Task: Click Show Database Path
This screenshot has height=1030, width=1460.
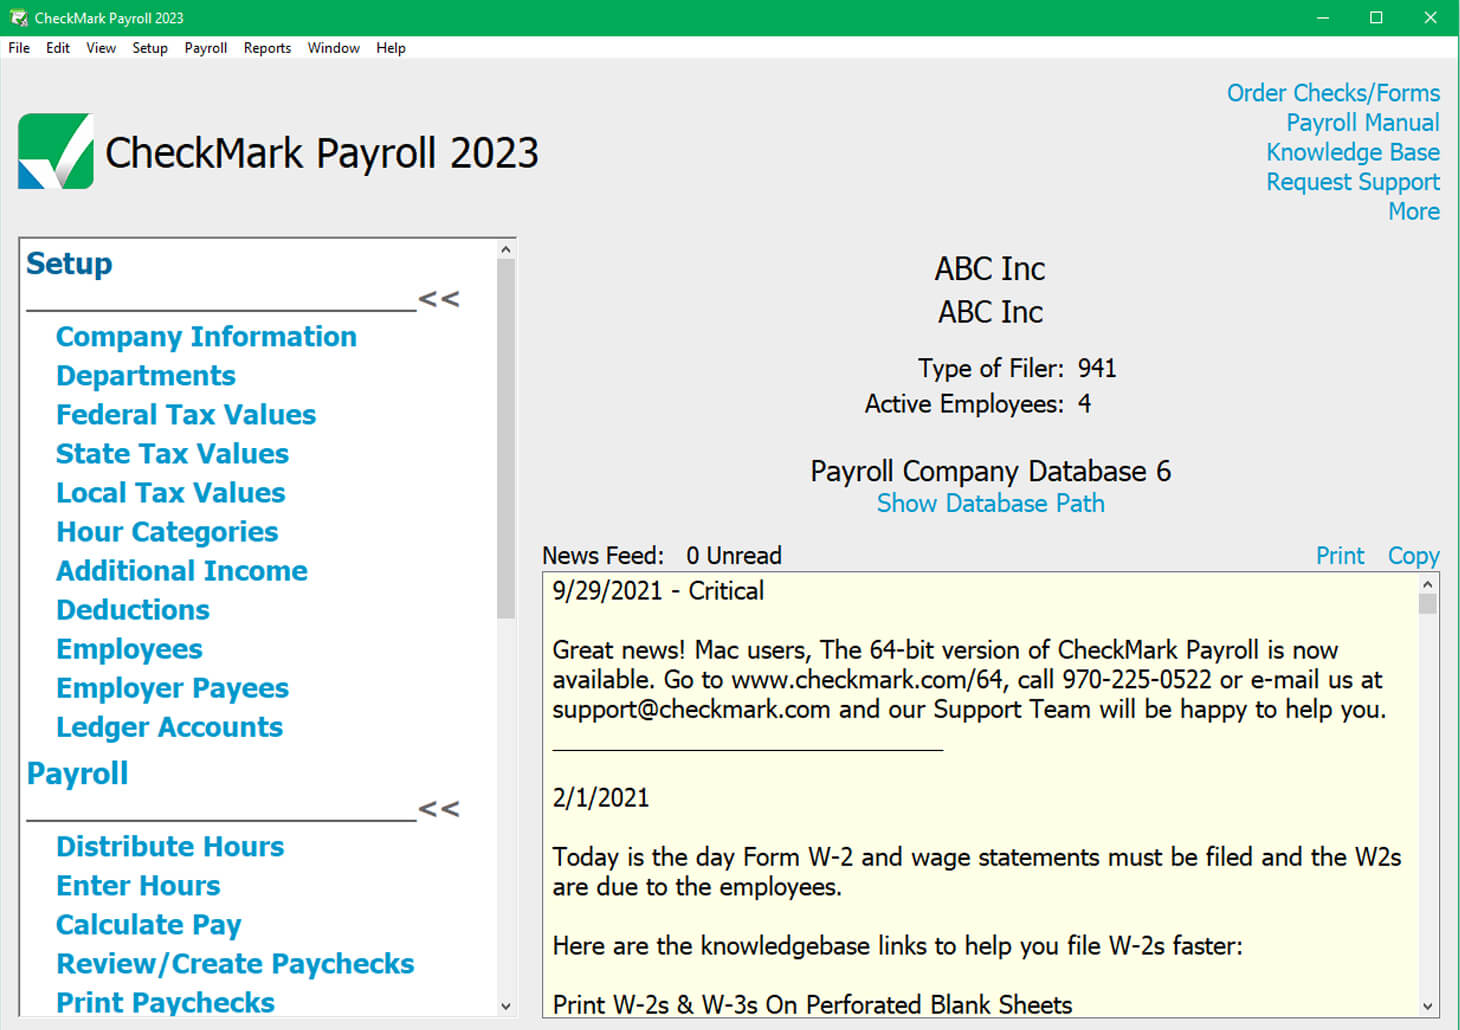Action: click(991, 503)
